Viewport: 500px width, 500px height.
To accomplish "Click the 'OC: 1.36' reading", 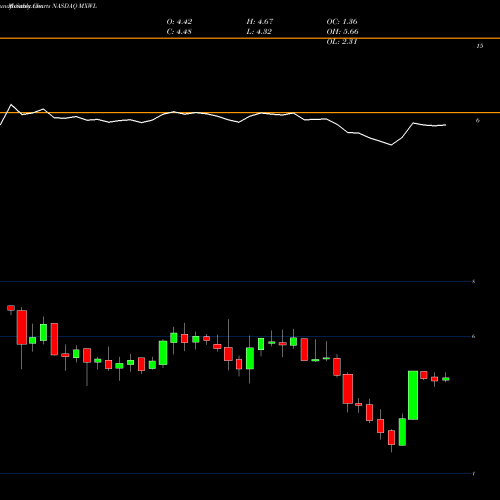I will pos(342,22).
